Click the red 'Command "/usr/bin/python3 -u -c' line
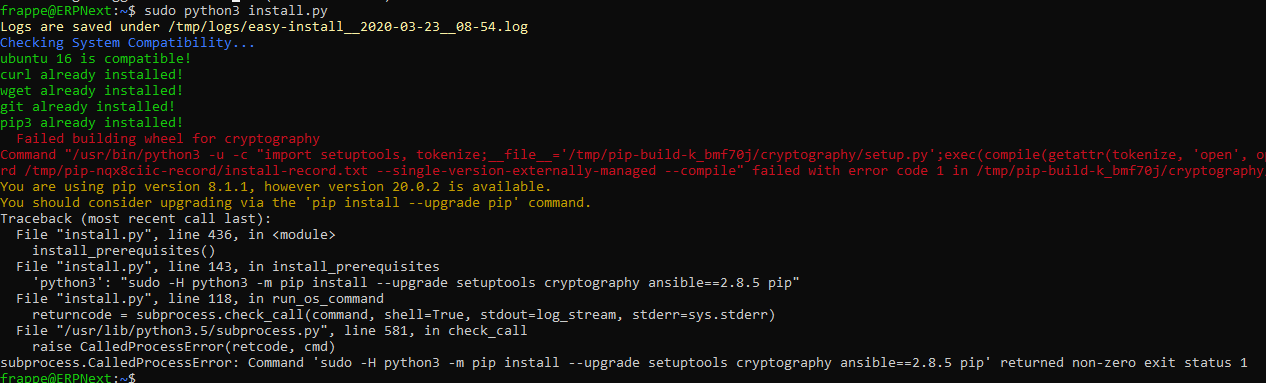This screenshot has width=1266, height=383. click(633, 154)
